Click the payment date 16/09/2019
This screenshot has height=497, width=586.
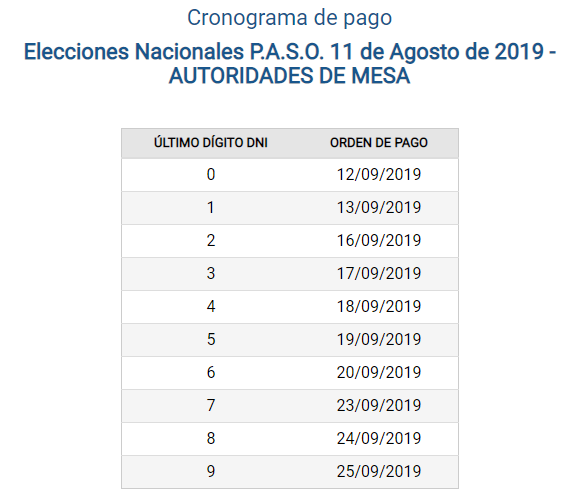(x=379, y=240)
